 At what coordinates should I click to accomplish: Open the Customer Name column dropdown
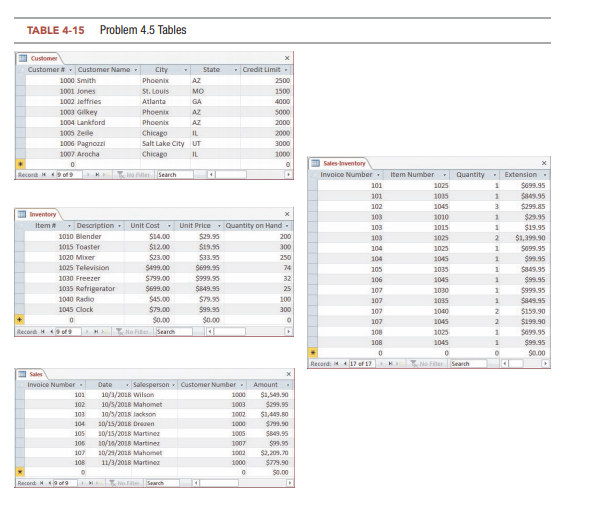point(135,70)
